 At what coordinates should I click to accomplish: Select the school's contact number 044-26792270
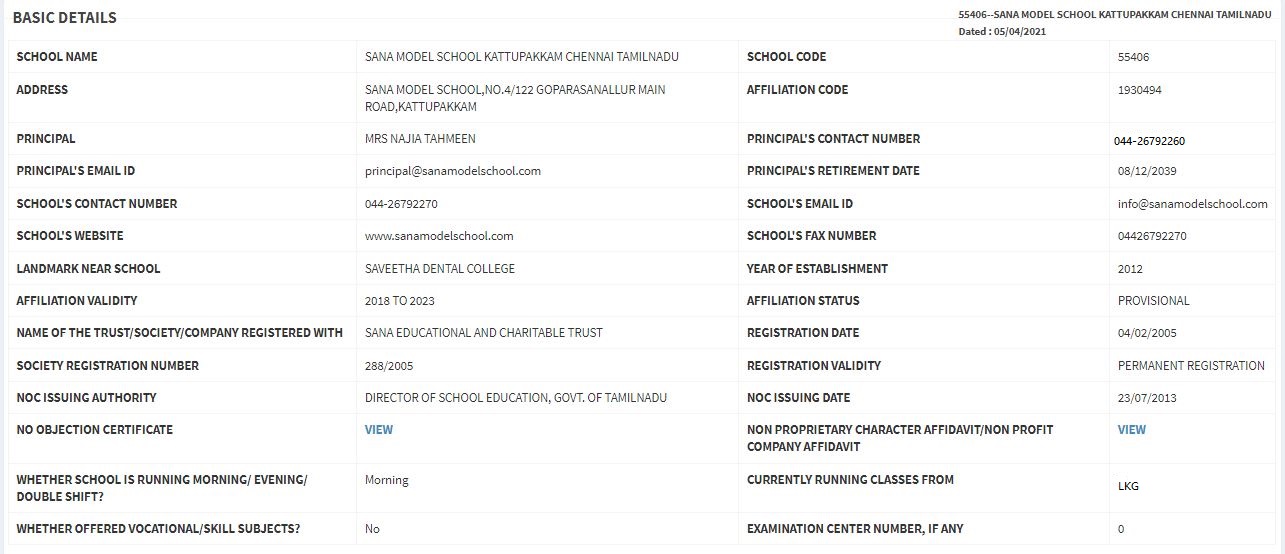pos(402,204)
